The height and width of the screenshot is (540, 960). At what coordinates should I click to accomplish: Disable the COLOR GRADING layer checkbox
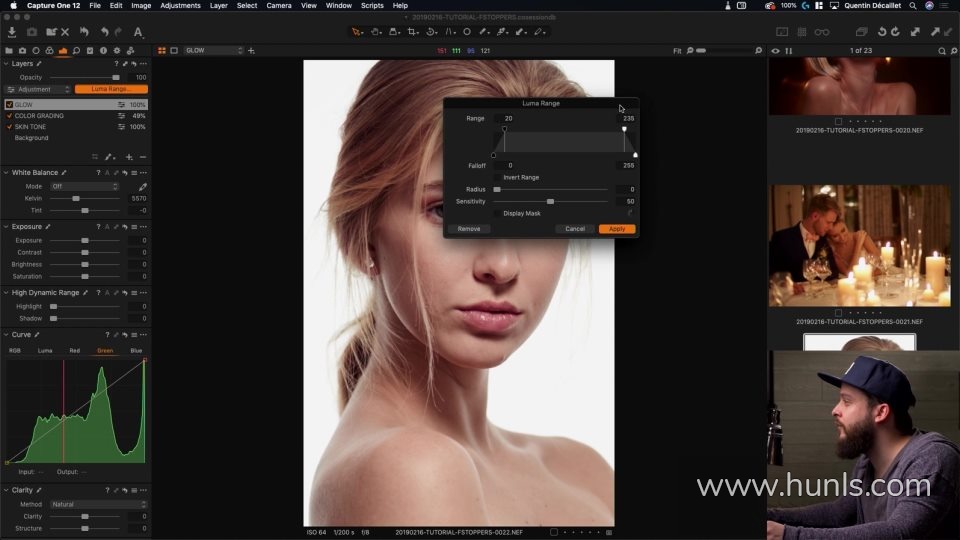(x=10, y=116)
